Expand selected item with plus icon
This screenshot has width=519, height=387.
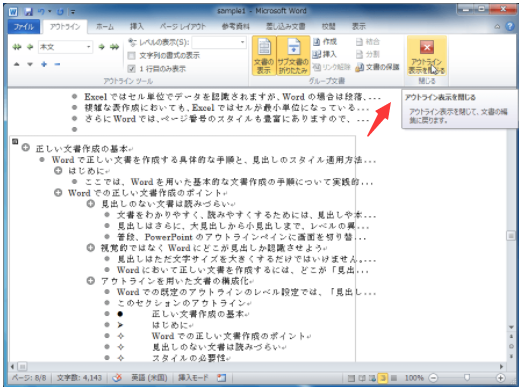point(44,64)
